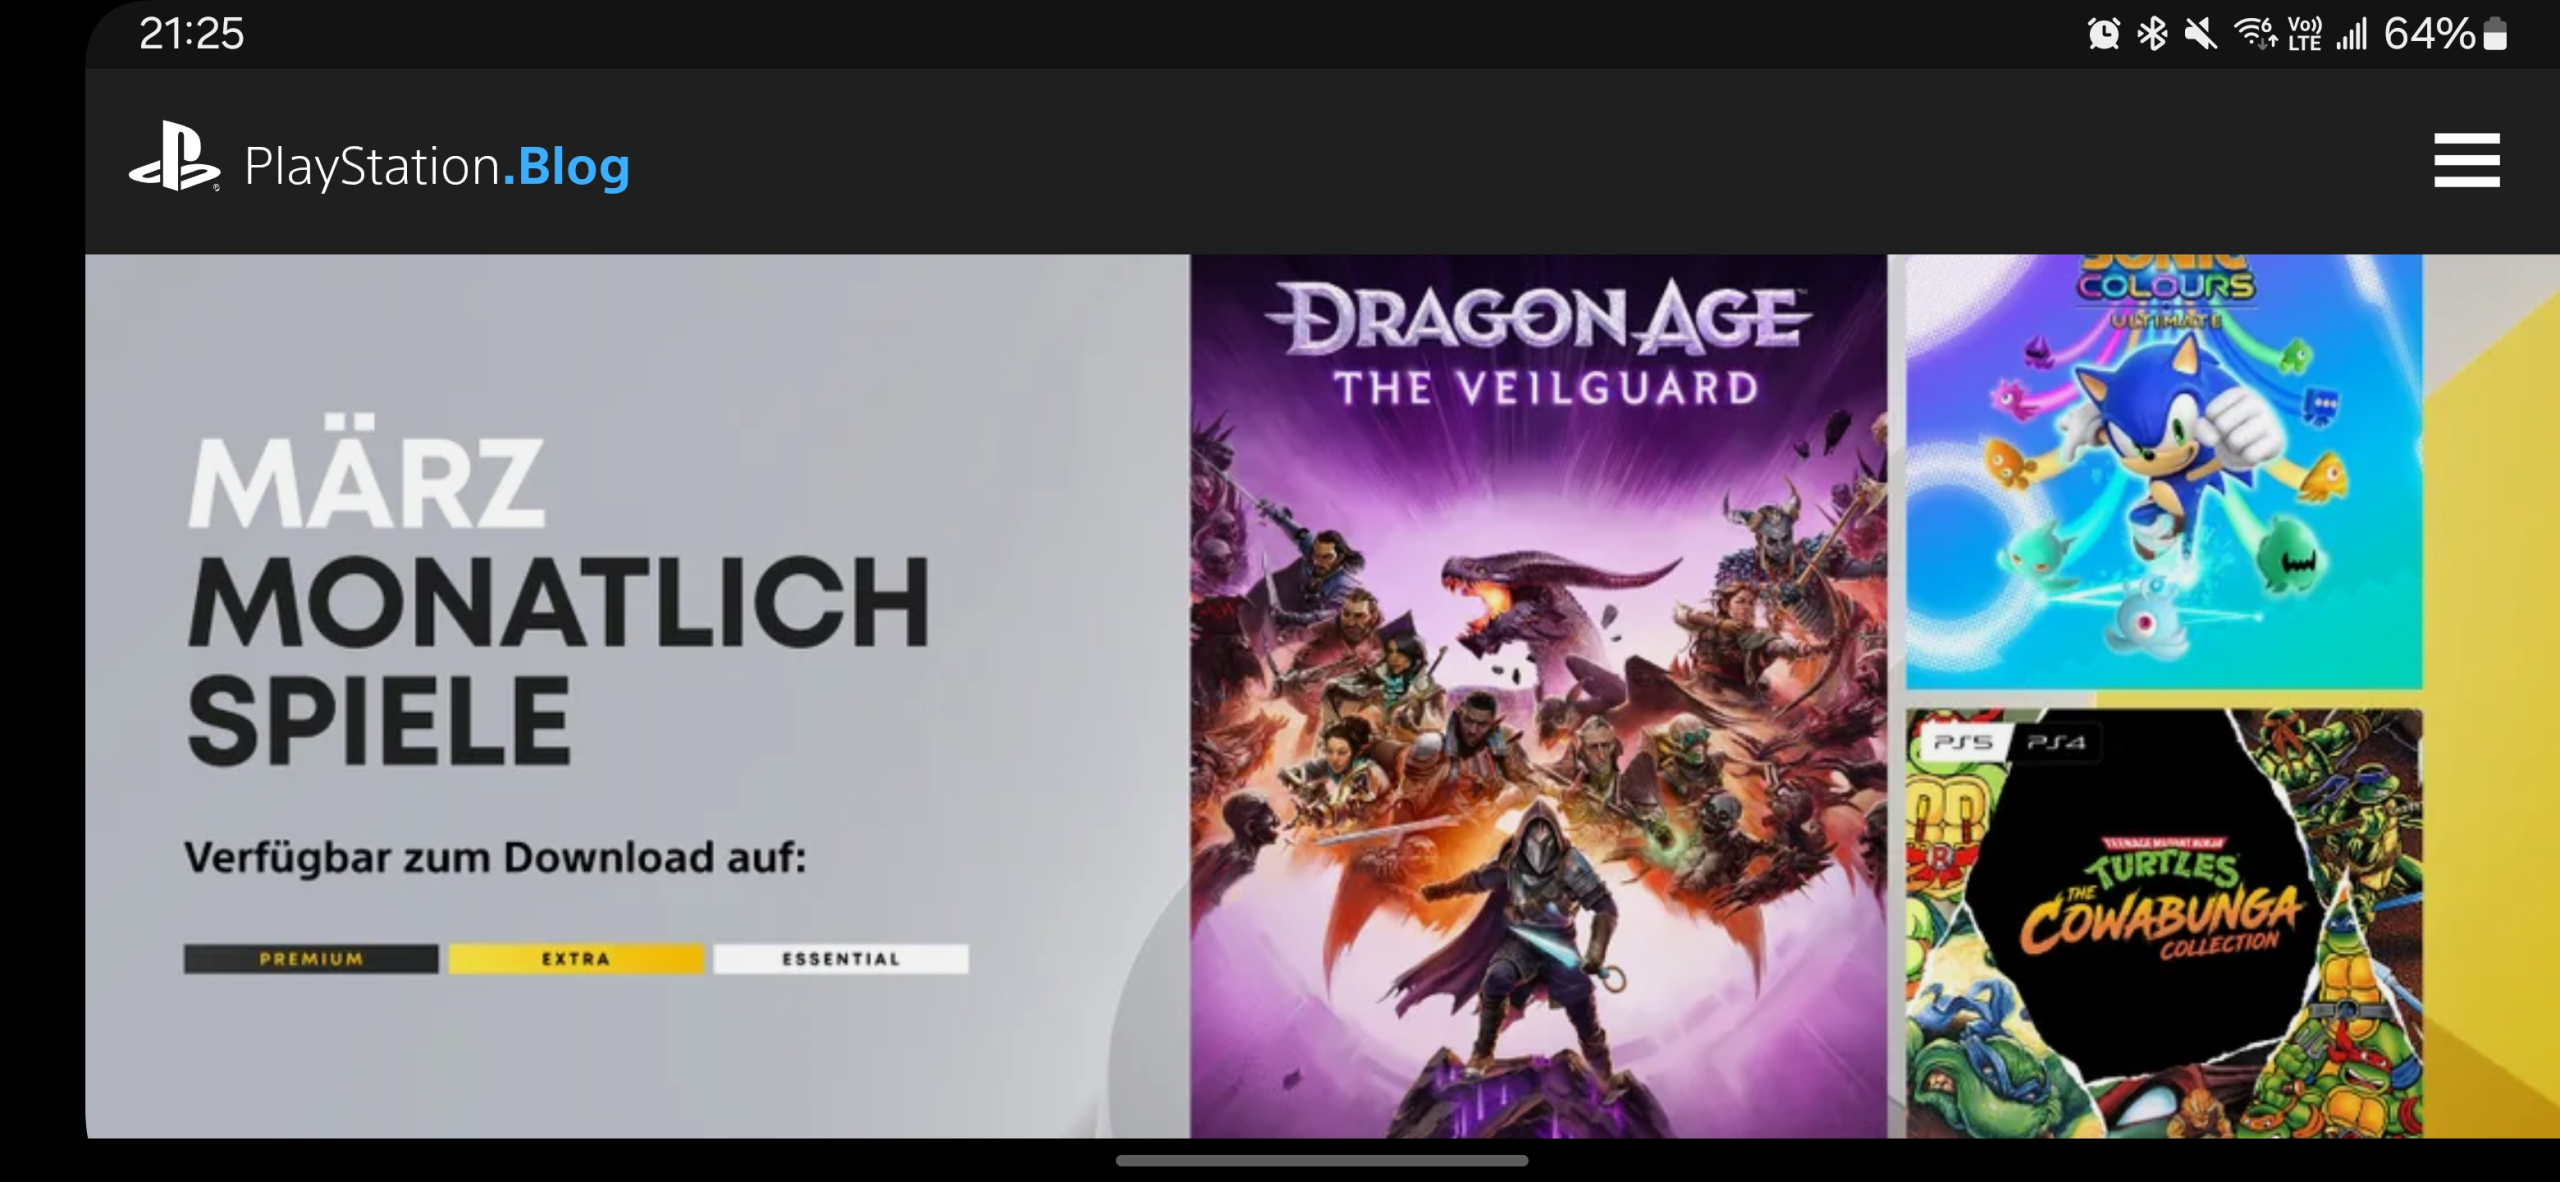Select the Dragon Age The Veilguard cover
Image resolution: width=2560 pixels, height=1182 pixels.
pos(1538,696)
